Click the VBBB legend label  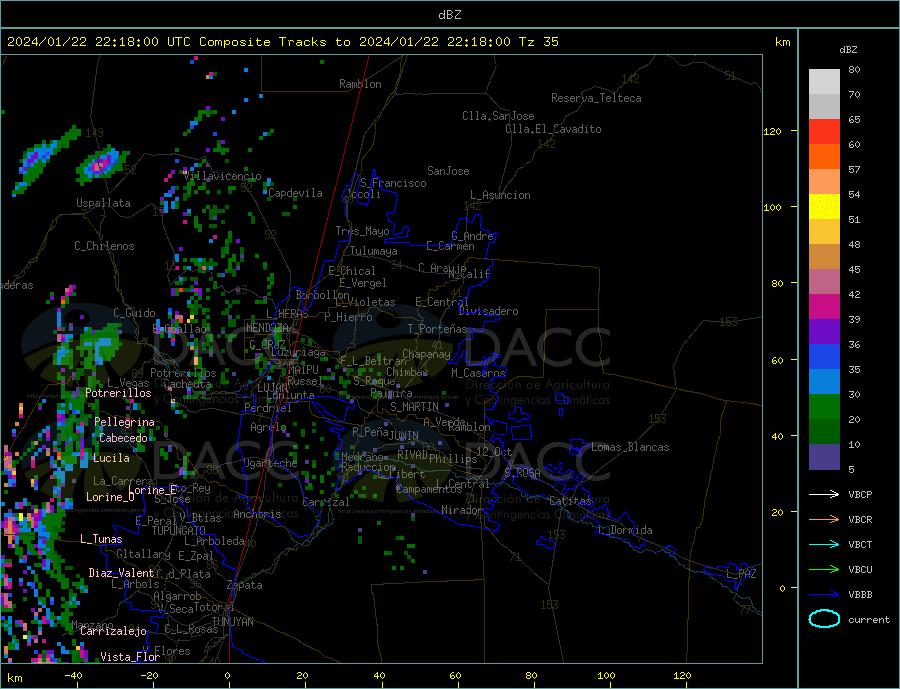pos(860,594)
